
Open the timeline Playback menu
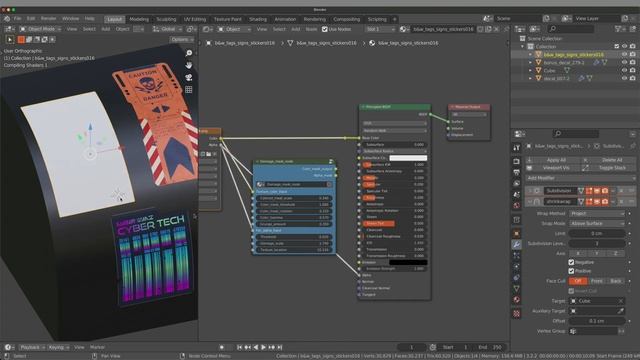(x=32, y=347)
